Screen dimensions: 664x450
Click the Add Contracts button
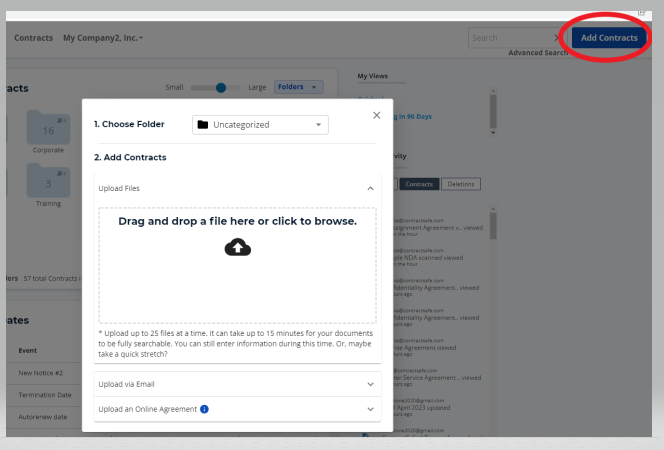(x=609, y=38)
